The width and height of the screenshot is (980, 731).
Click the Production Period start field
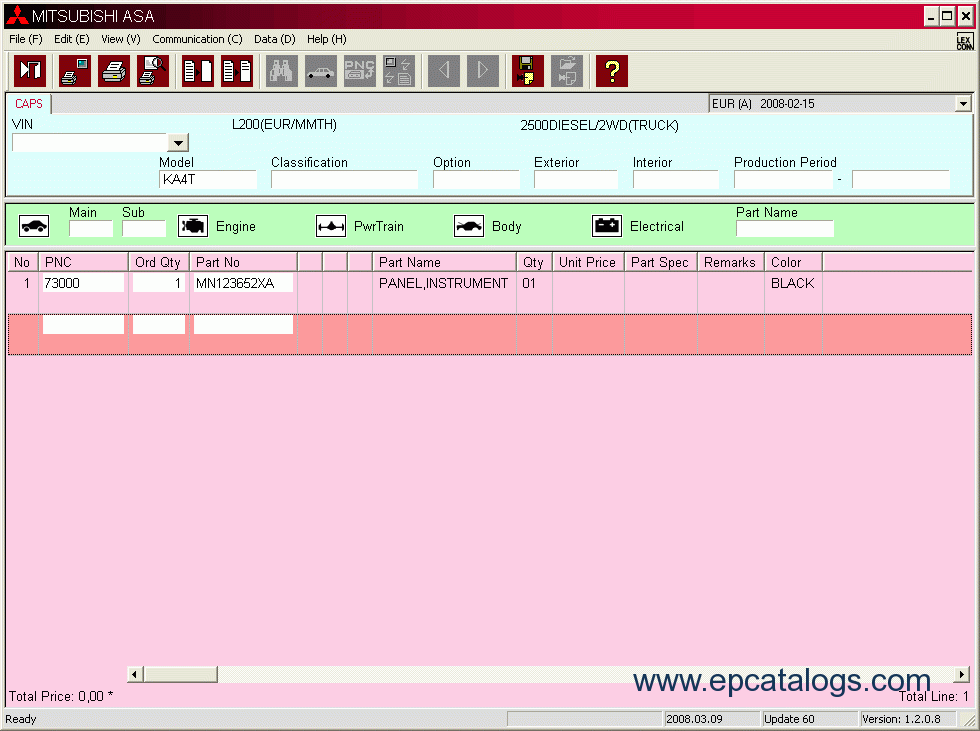[784, 180]
